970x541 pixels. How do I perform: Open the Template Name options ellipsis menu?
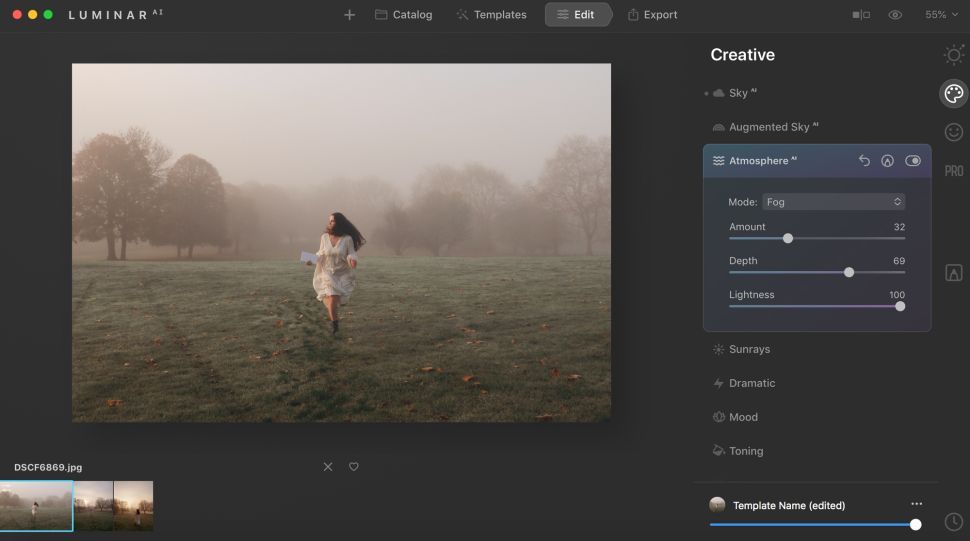[x=916, y=504]
